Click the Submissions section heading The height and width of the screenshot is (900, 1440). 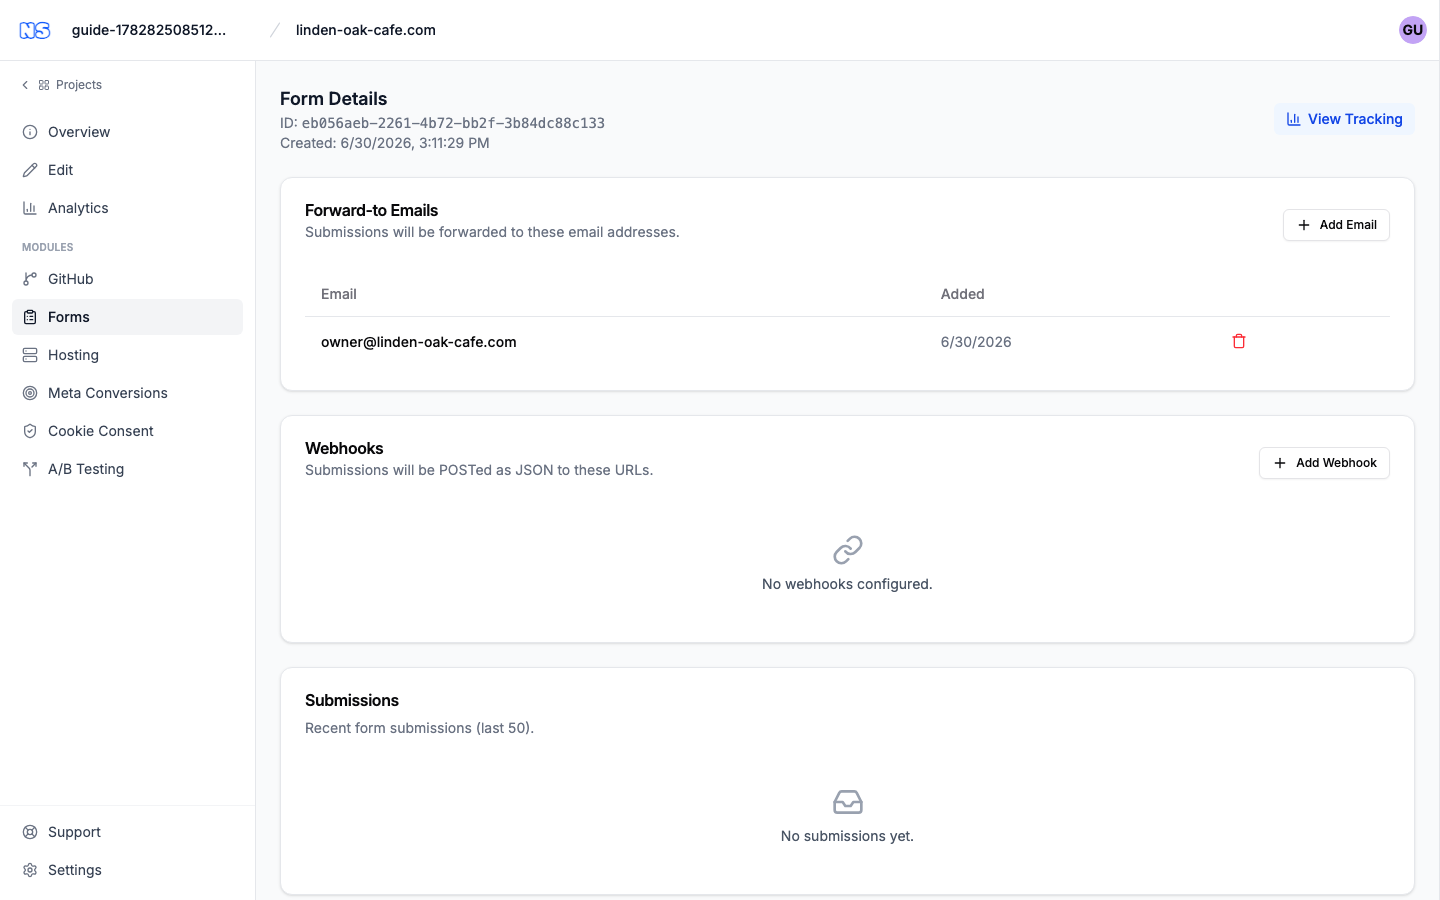pyautogui.click(x=352, y=700)
